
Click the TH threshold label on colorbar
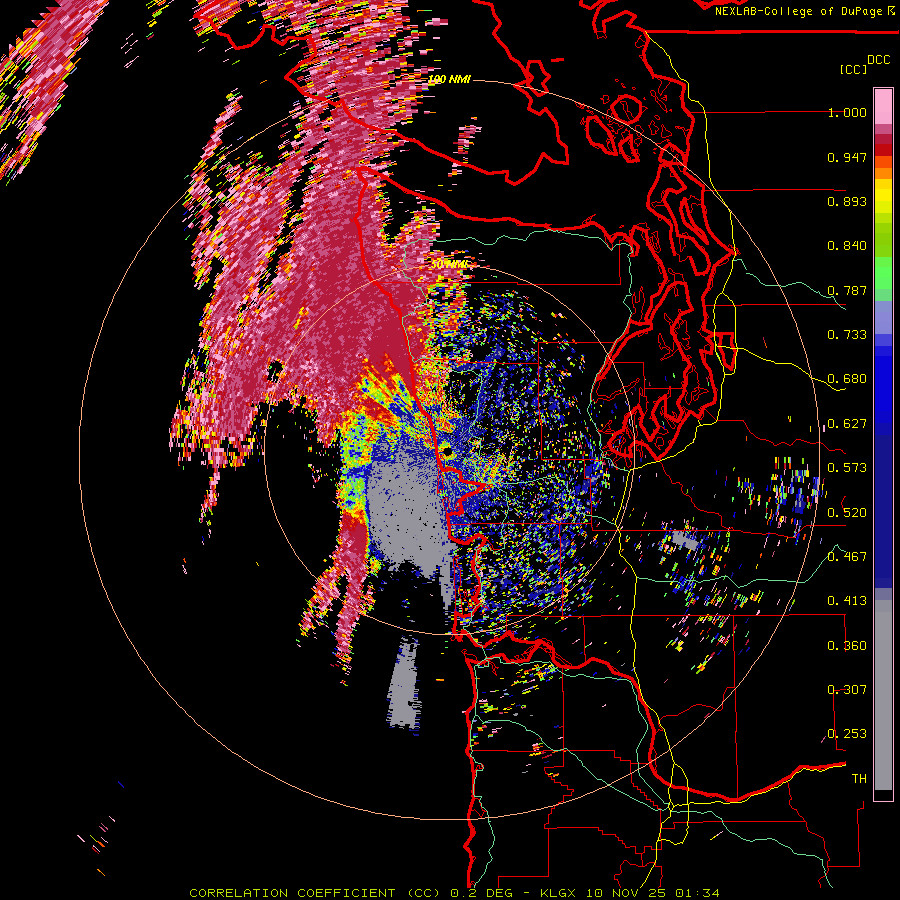point(859,778)
